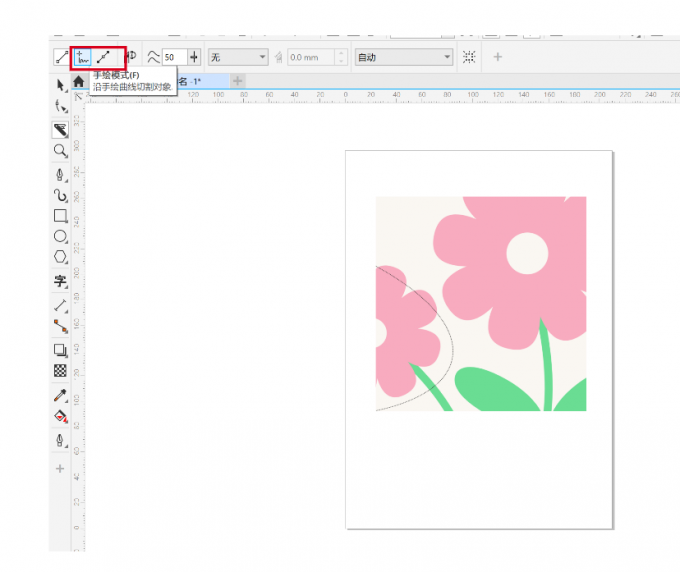Add a new document tab
Viewport: 680px width, 572px height.
(237, 81)
